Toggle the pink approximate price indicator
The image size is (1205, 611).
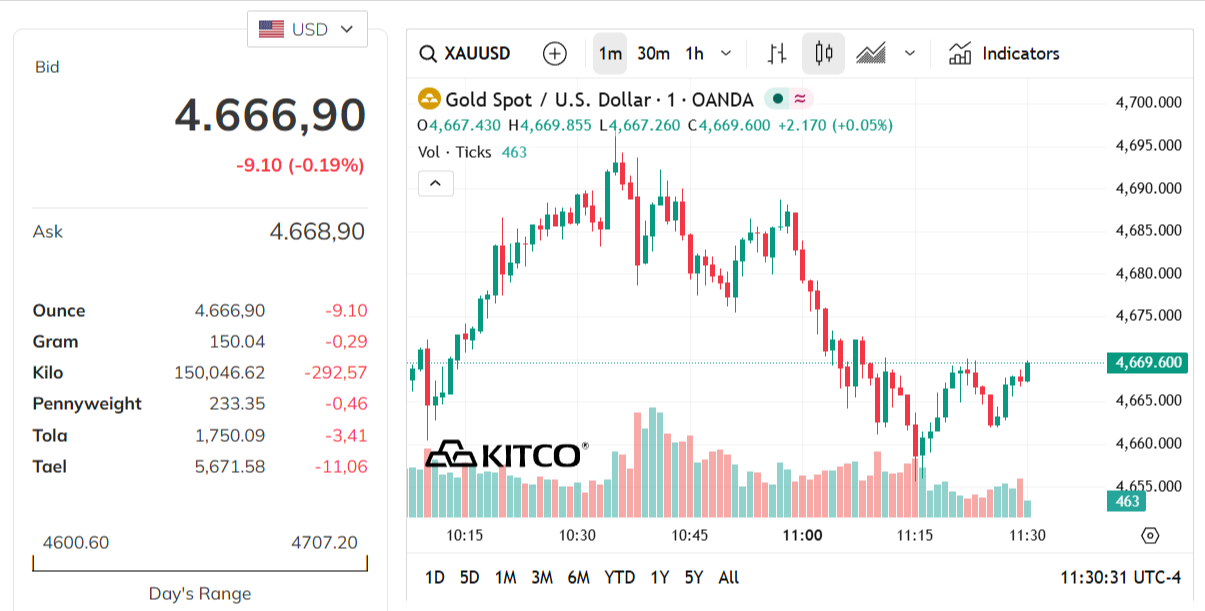coord(800,99)
